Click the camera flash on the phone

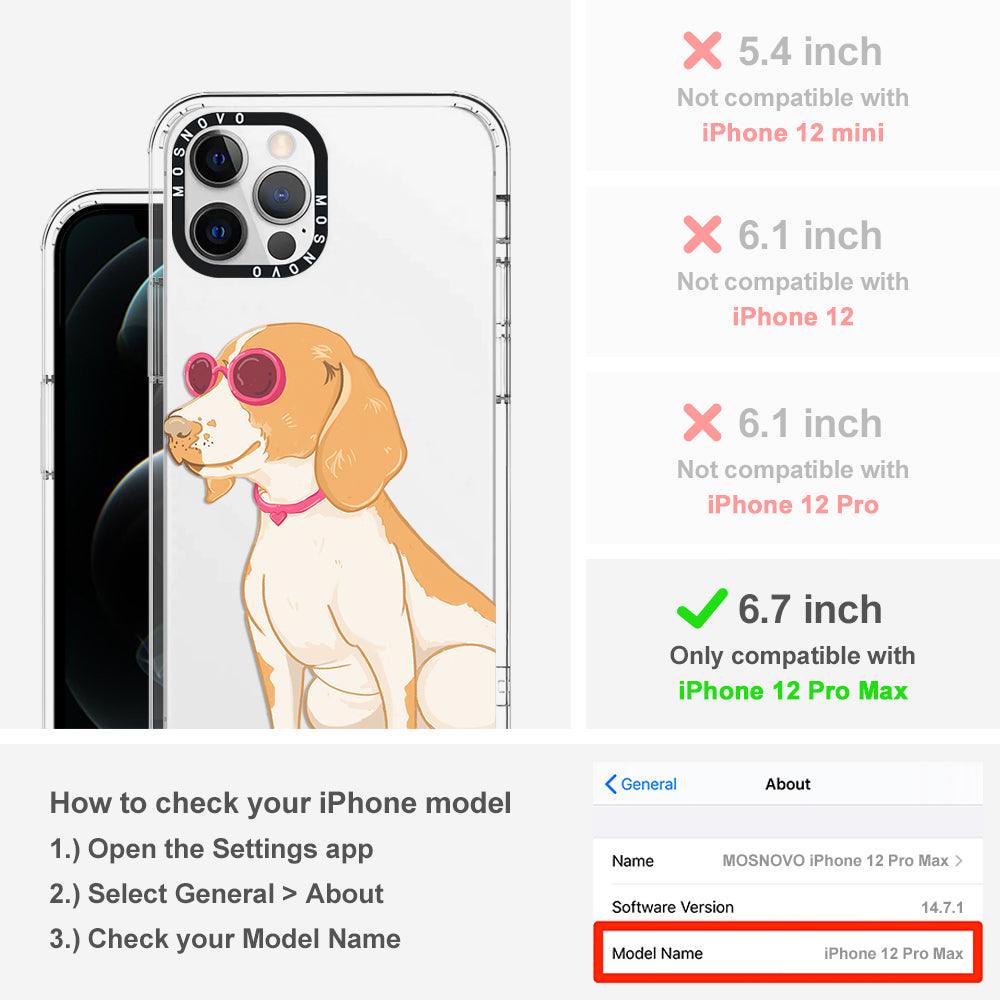281,143
